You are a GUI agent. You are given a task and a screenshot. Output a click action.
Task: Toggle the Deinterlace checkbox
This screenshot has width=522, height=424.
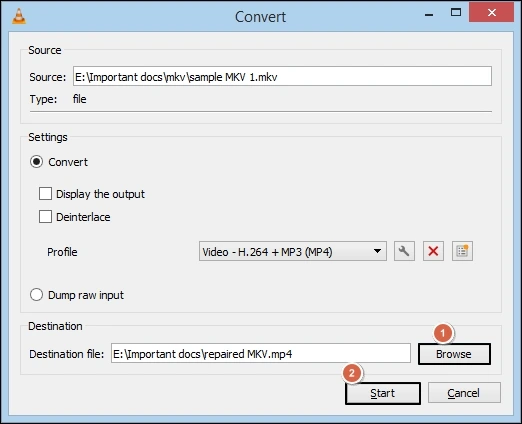[45, 216]
